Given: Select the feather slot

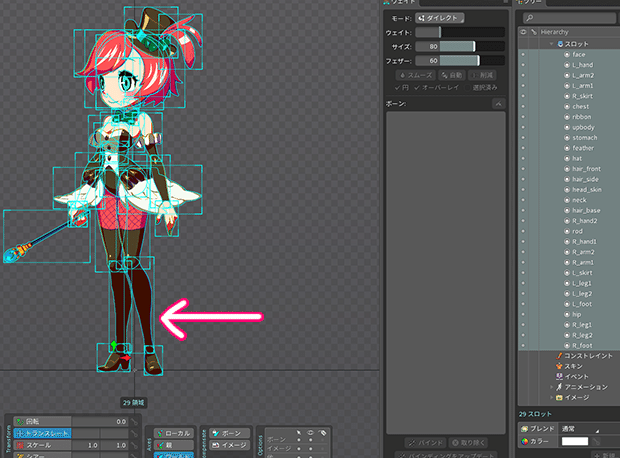Looking at the screenshot, I should tap(583, 148).
